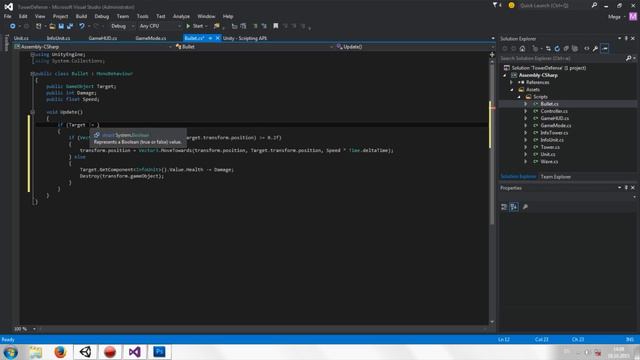
Task: Collapse the Assembly-CSharp project node
Action: click(x=505, y=76)
